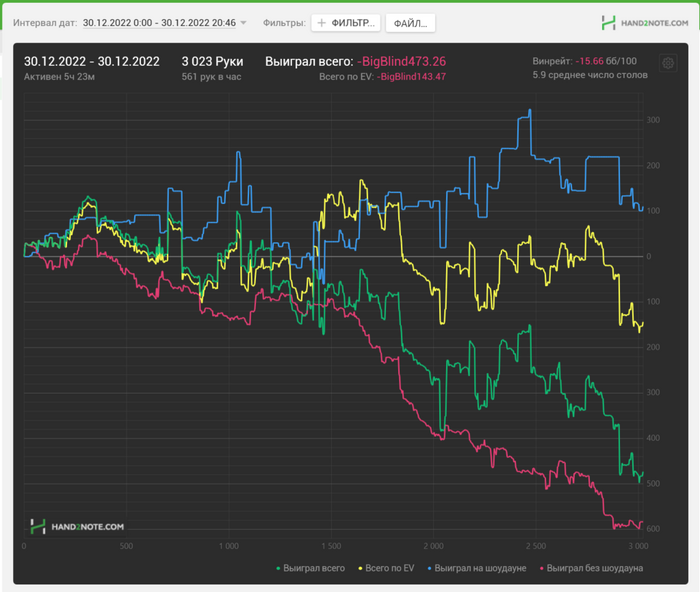The image size is (700, 592).
Task: Click the 561 рук в час text
Action: pyautogui.click(x=211, y=77)
